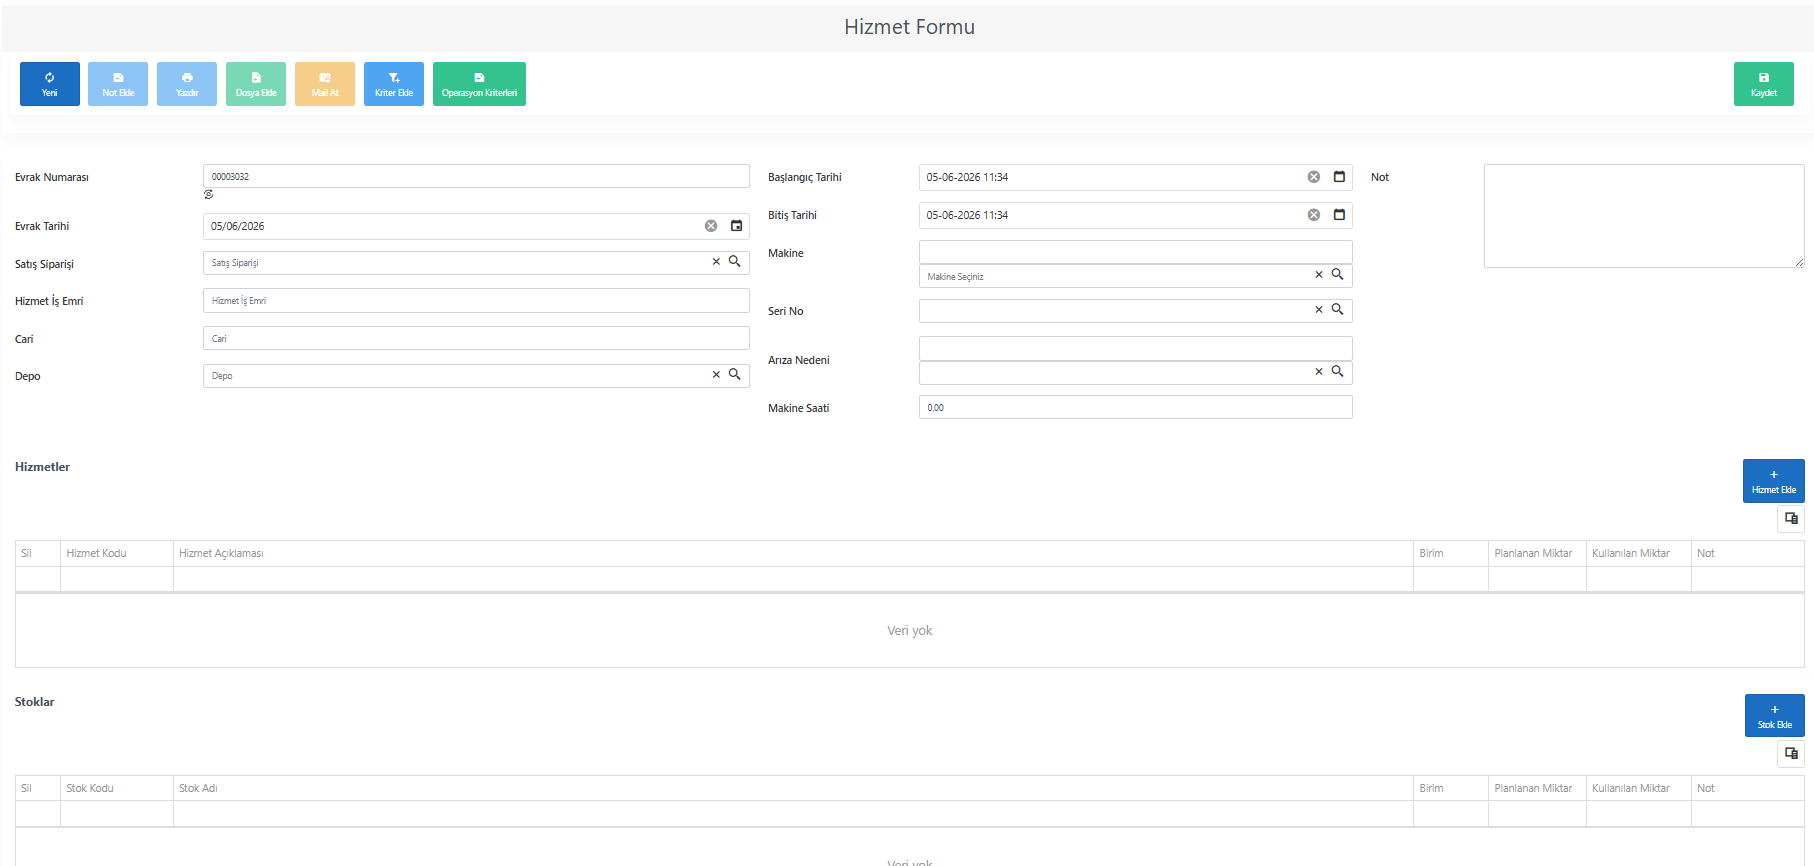1814x866 pixels.
Task: Open Başlangıç Tarihi calendar
Action: [x=1340, y=177]
